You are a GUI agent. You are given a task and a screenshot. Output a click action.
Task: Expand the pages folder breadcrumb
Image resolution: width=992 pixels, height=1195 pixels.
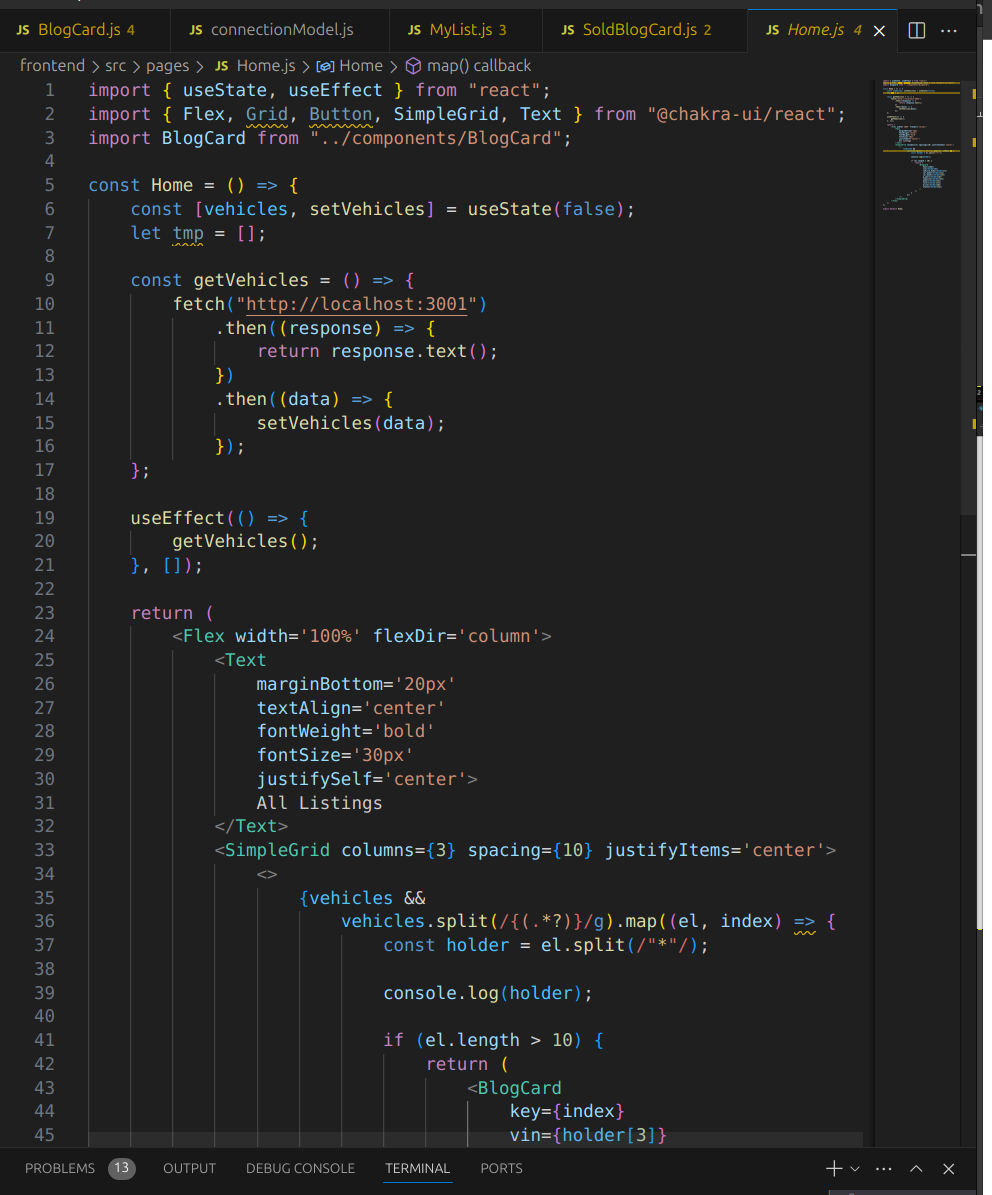167,66
